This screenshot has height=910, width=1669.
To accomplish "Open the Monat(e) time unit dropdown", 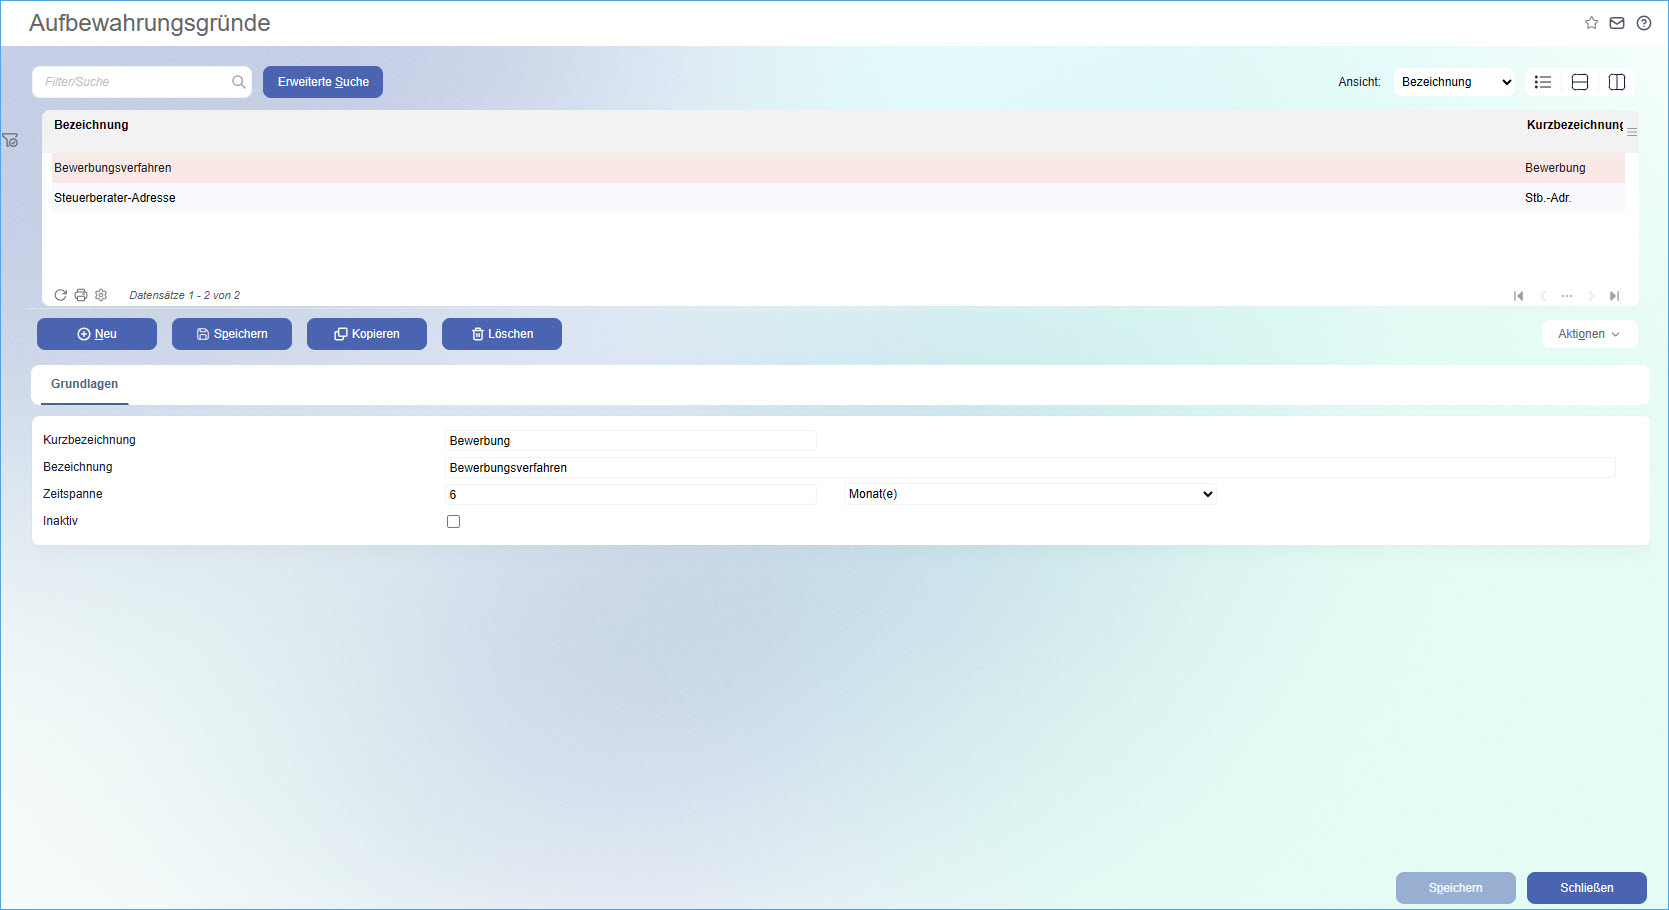I will [1030, 494].
